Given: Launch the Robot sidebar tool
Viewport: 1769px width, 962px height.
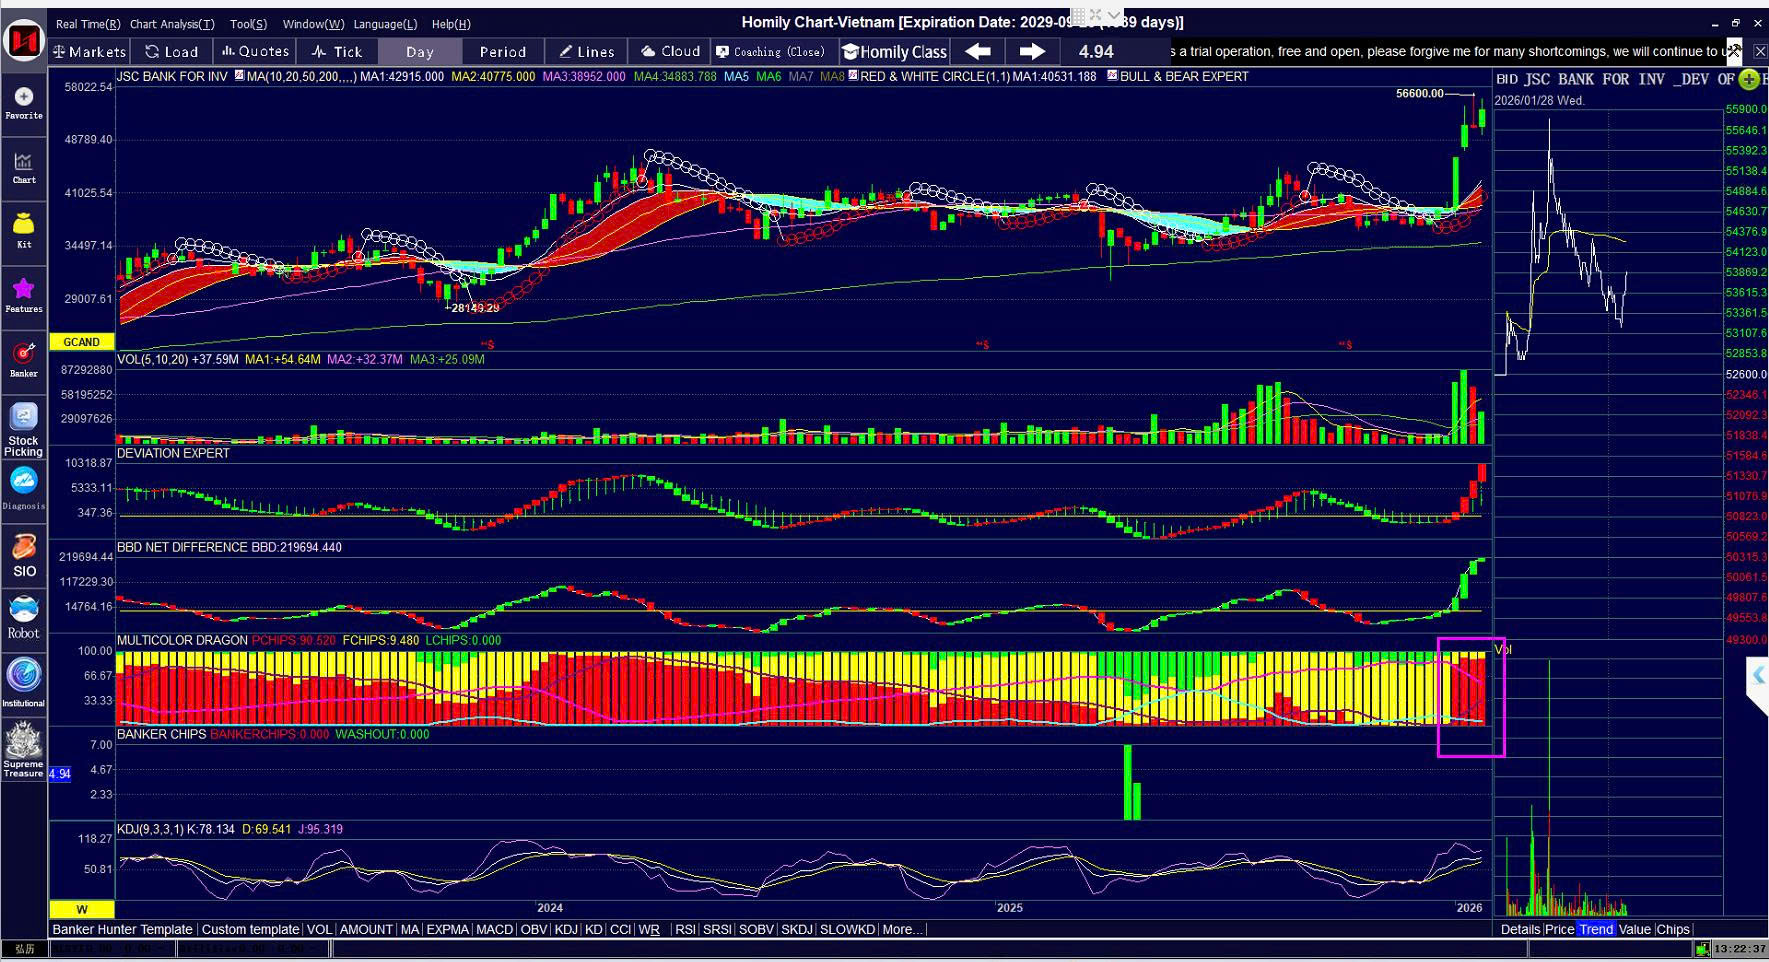Looking at the screenshot, I should [24, 616].
